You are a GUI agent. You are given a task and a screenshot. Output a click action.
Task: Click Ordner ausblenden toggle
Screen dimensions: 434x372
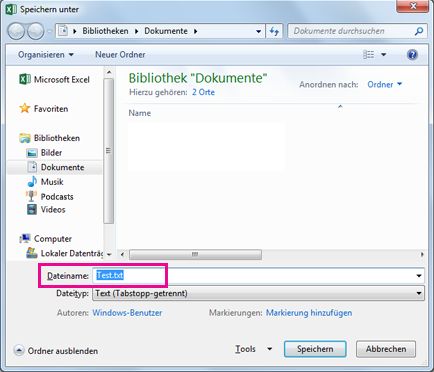point(56,351)
